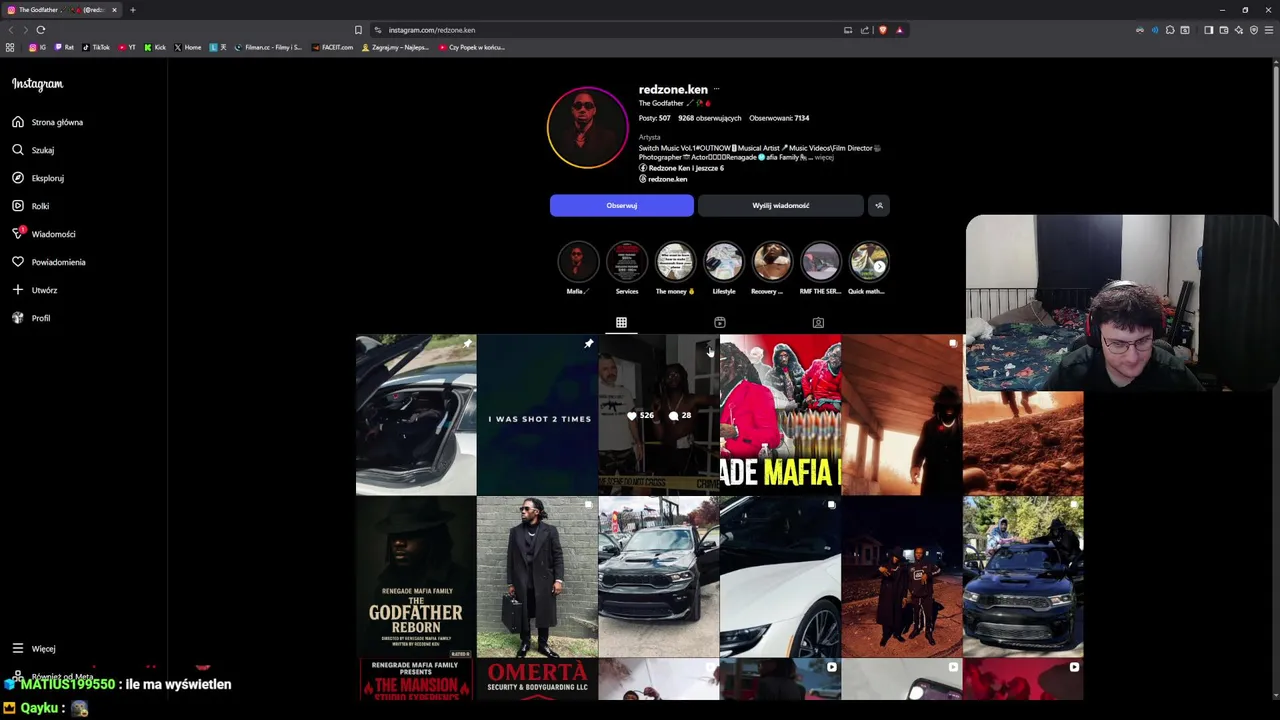
Task: Open the Rolki reels icon
Action: click(18, 206)
